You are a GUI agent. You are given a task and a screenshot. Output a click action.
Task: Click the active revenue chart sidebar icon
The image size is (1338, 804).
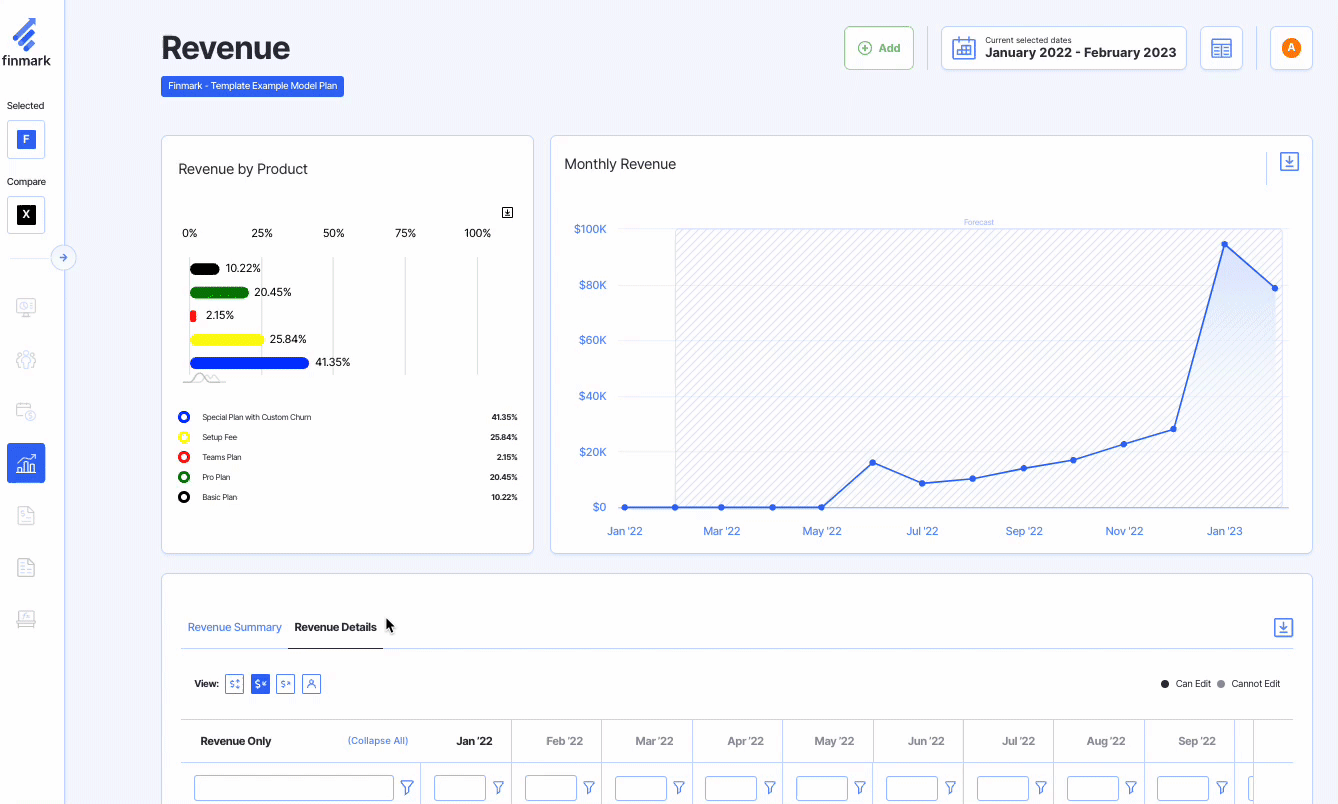point(26,463)
